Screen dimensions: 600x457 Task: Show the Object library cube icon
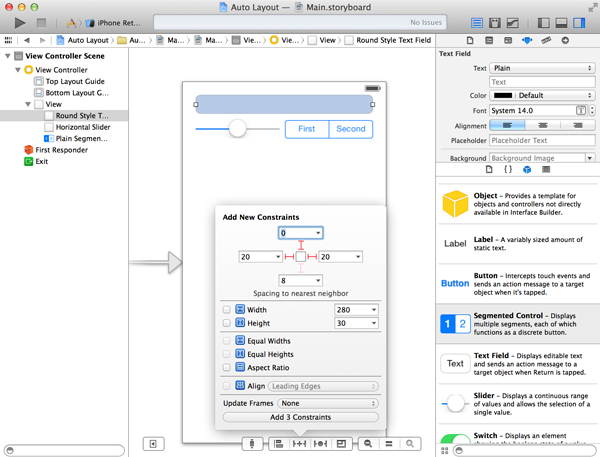527,169
